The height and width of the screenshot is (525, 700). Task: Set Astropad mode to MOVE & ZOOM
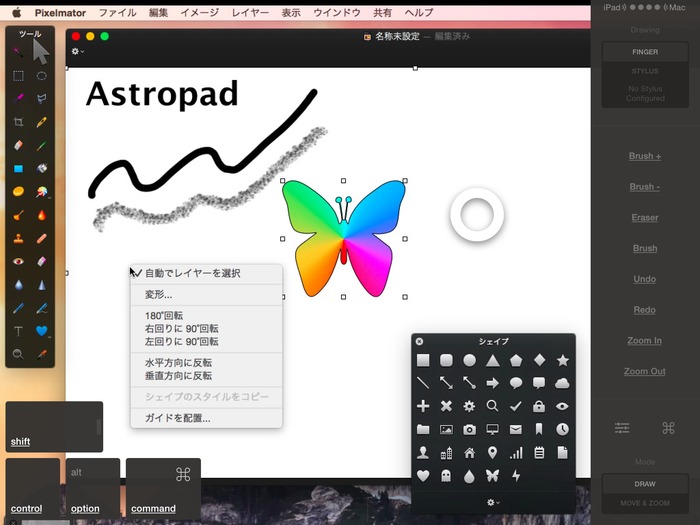pyautogui.click(x=645, y=503)
